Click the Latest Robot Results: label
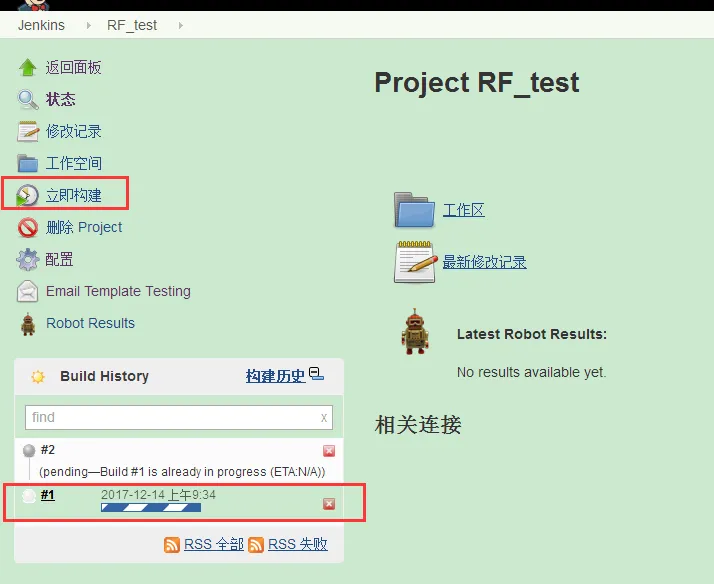The height and width of the screenshot is (584, 714). (532, 334)
